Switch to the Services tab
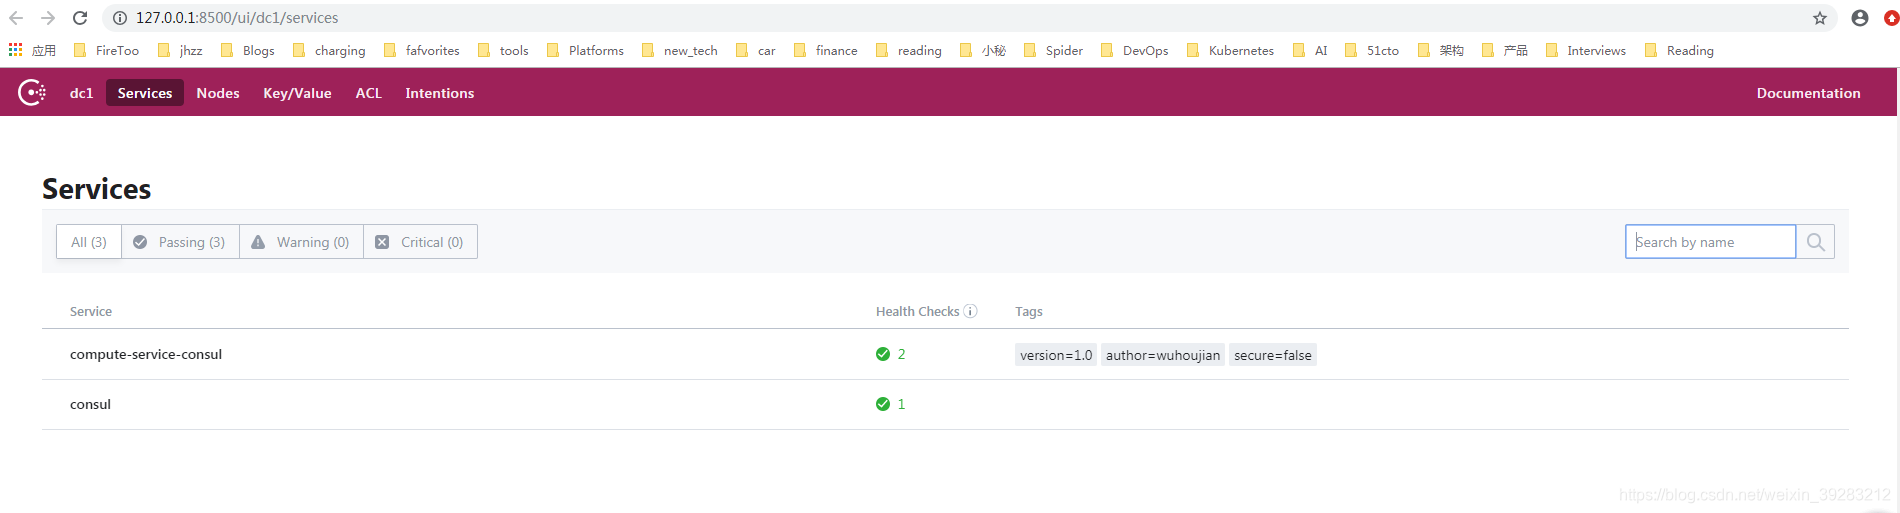Screen dimensions: 1900x513 (x=145, y=93)
